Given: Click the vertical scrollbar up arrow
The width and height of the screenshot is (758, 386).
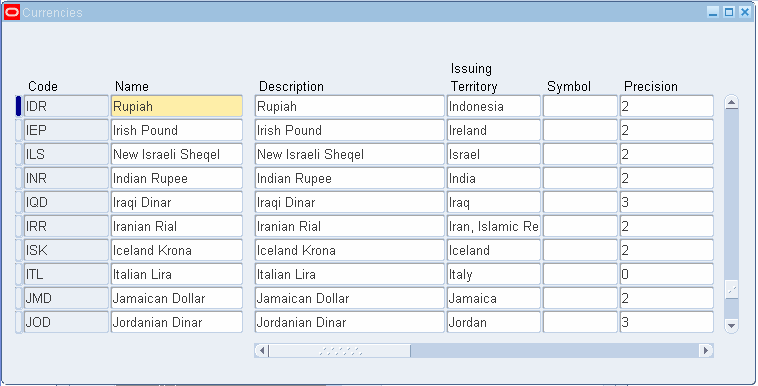Looking at the screenshot, I should point(731,103).
